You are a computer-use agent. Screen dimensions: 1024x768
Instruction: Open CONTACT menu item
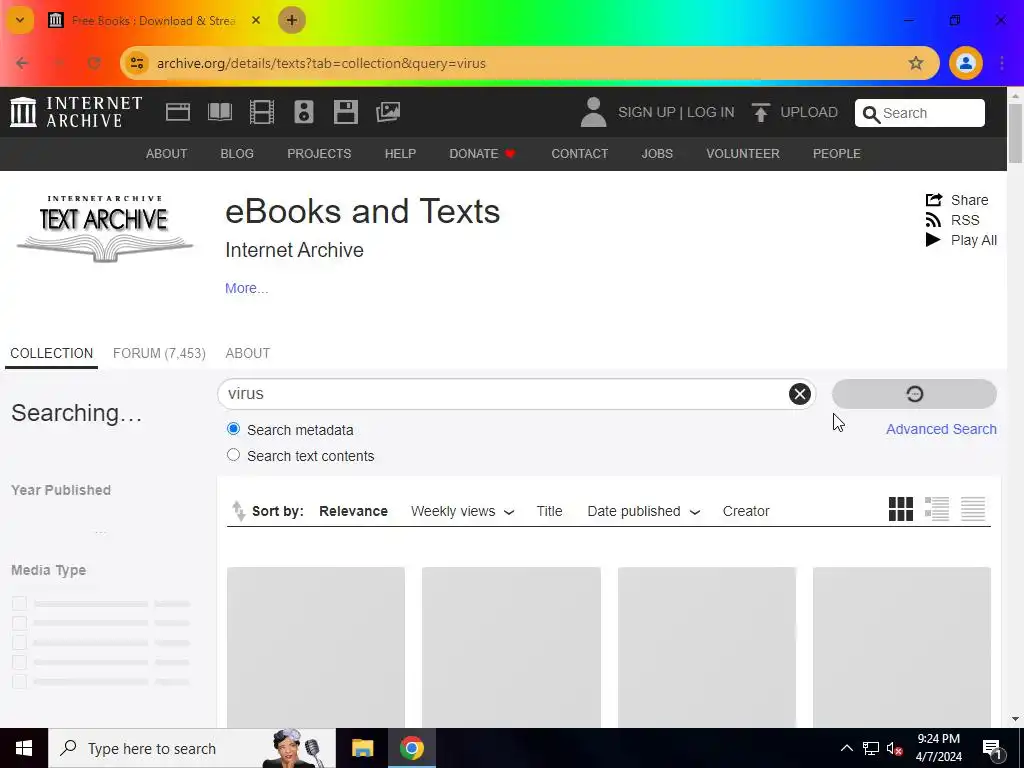tap(579, 153)
